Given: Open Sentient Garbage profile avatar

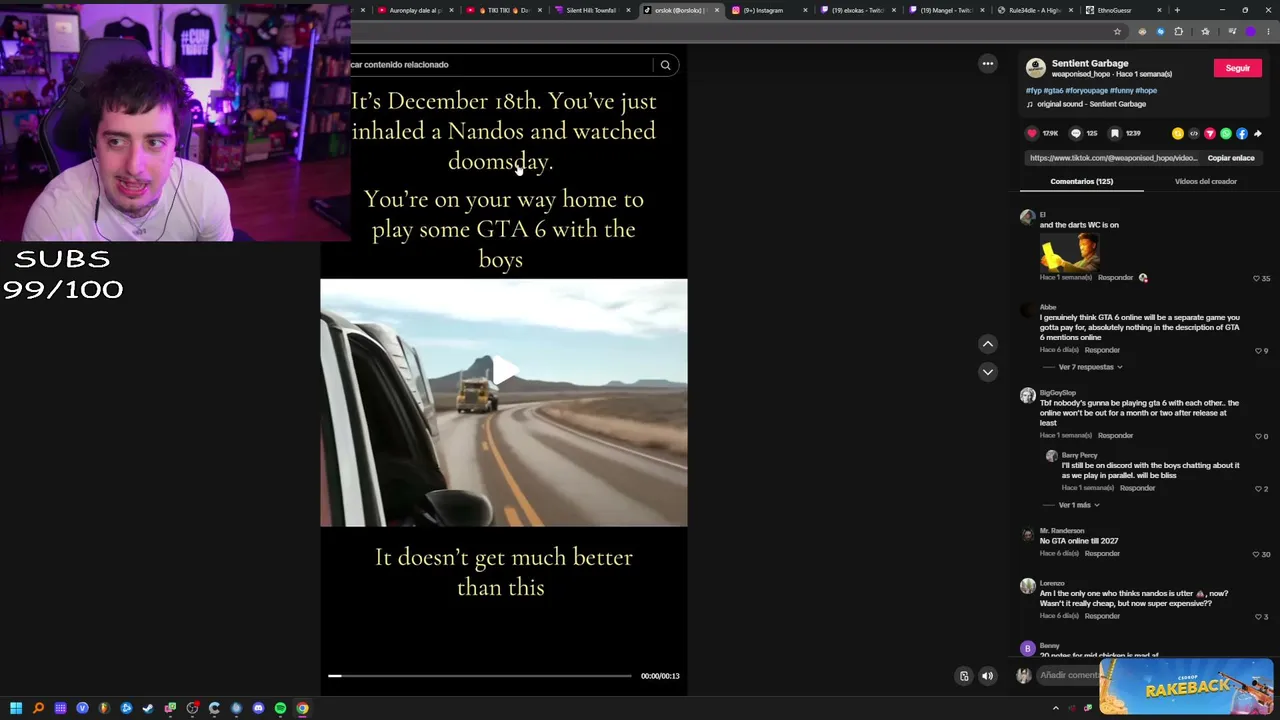Looking at the screenshot, I should (x=1036, y=68).
